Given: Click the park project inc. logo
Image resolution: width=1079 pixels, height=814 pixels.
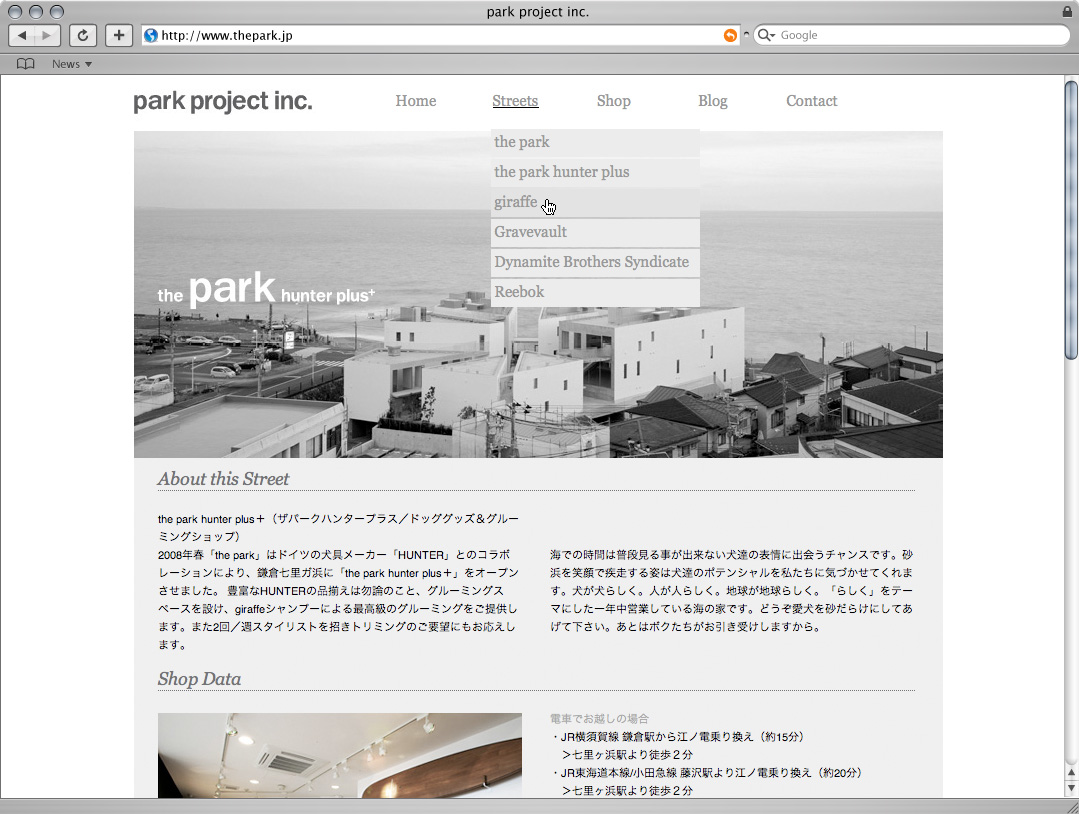Looking at the screenshot, I should (222, 102).
